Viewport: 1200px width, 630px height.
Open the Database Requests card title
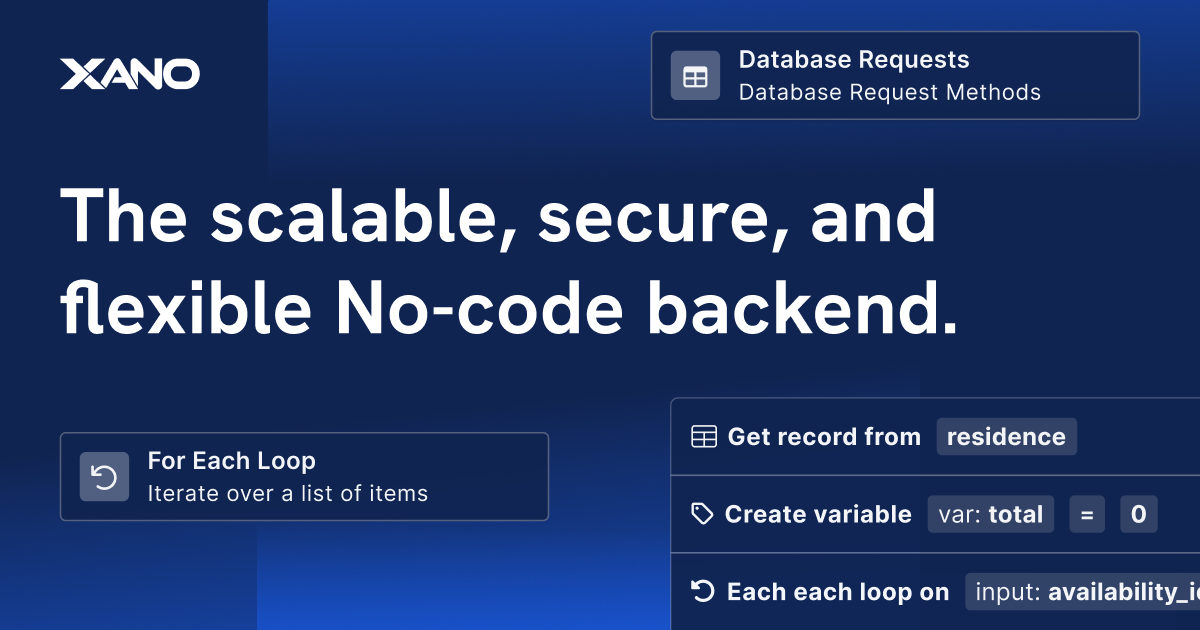(x=853, y=60)
